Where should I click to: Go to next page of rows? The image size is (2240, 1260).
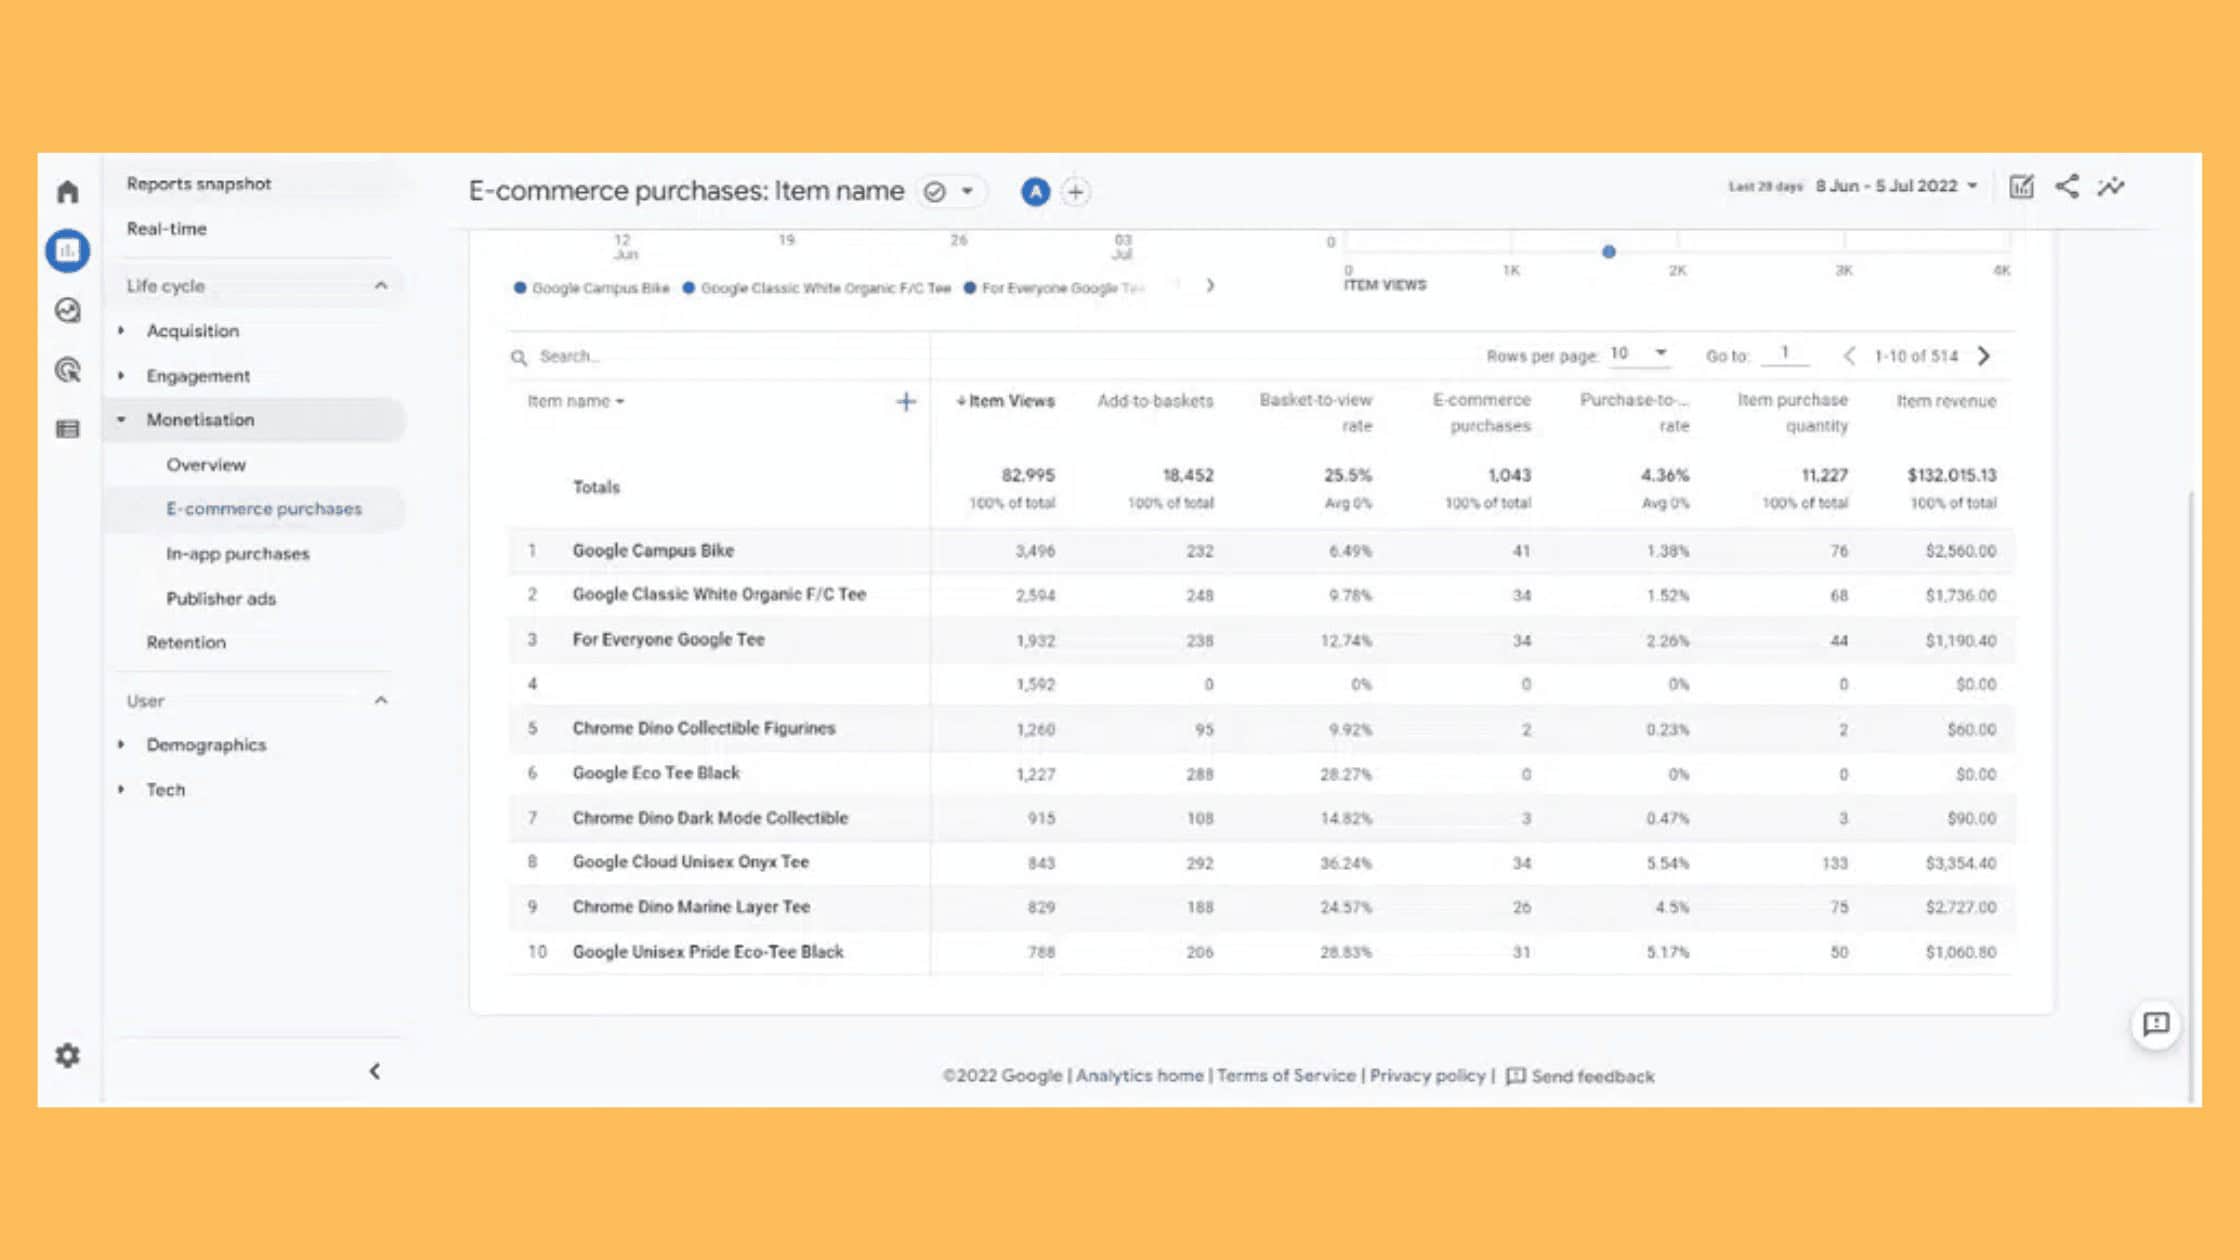point(1984,356)
